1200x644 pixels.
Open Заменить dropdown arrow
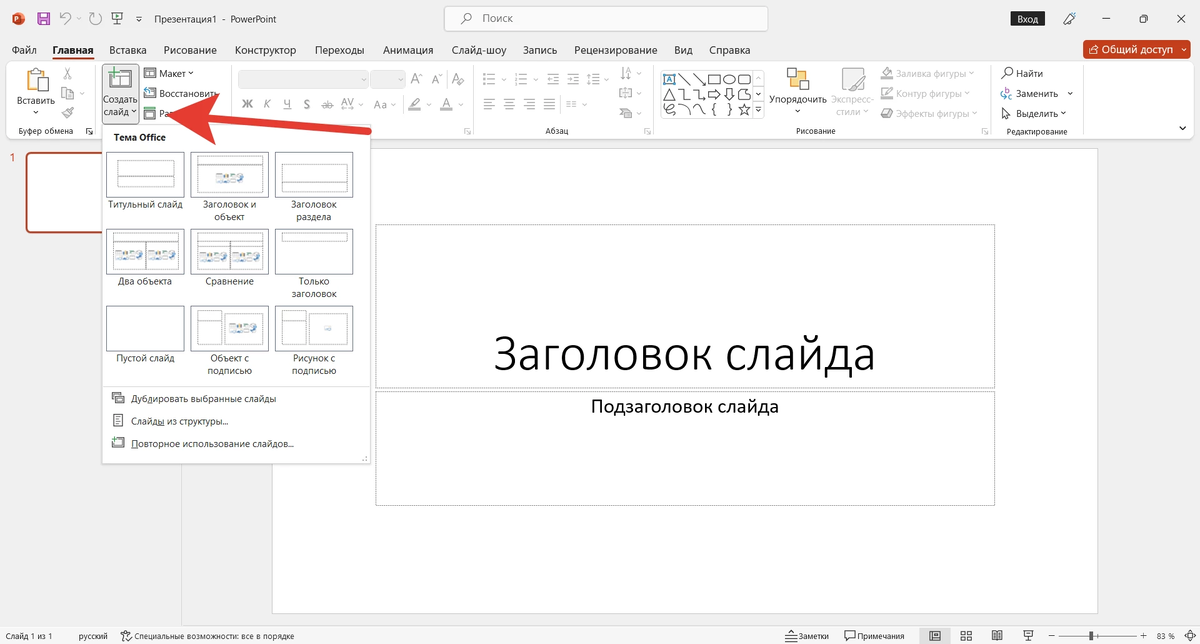click(x=1071, y=93)
